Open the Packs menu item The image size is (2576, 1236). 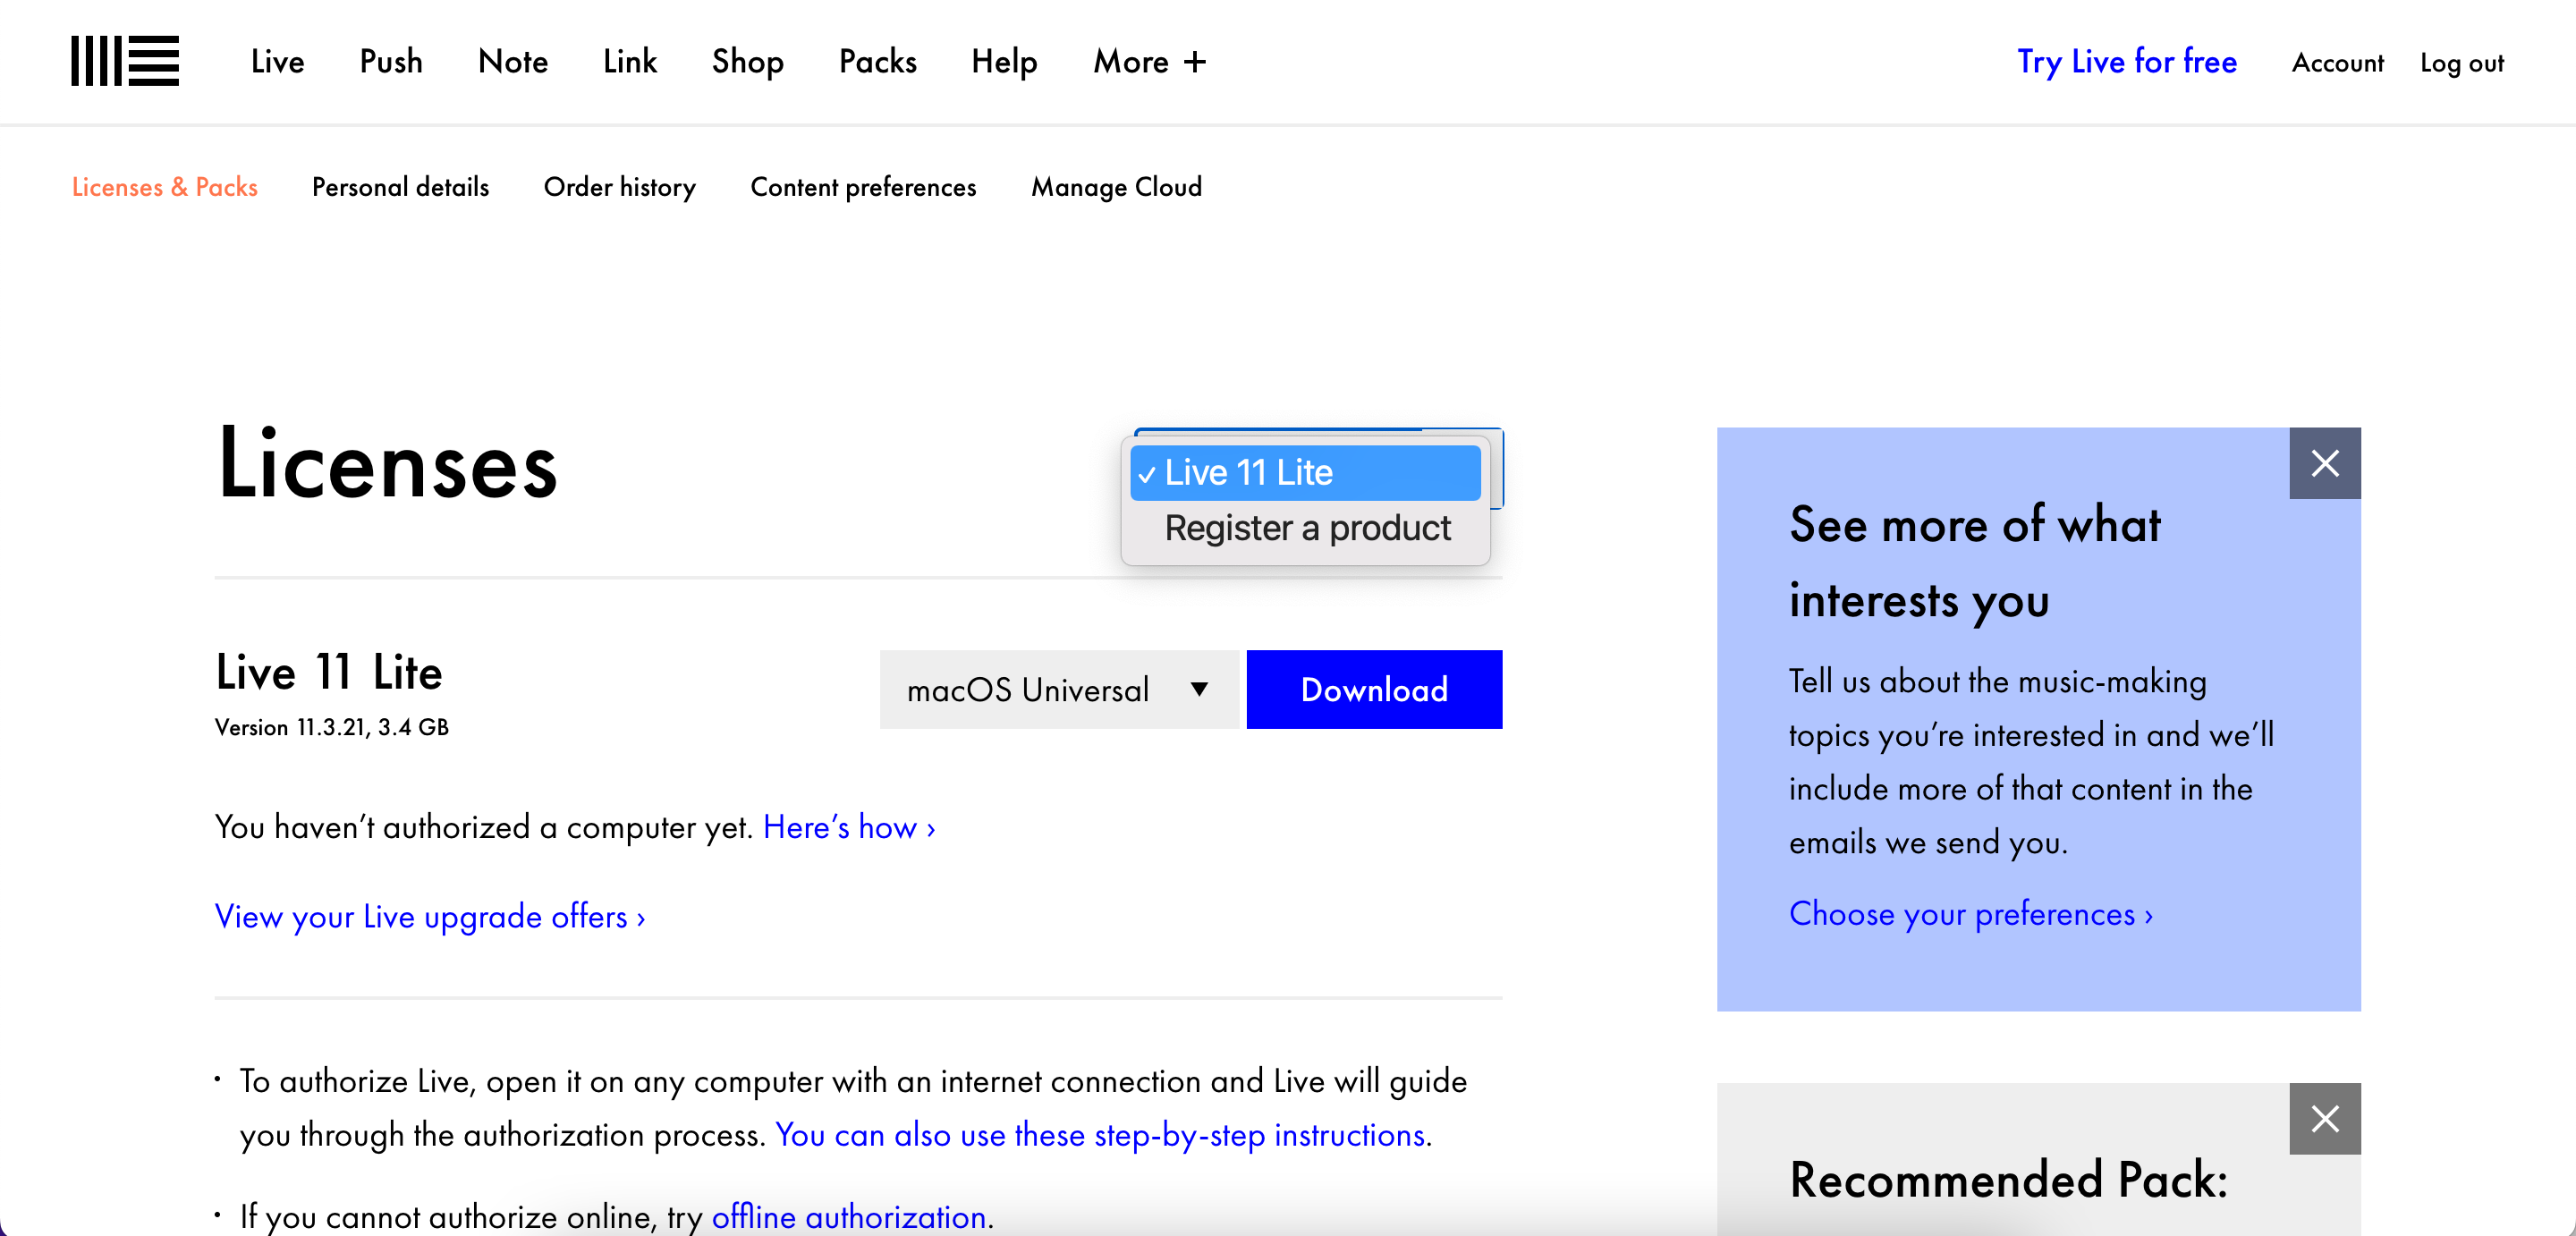[877, 62]
